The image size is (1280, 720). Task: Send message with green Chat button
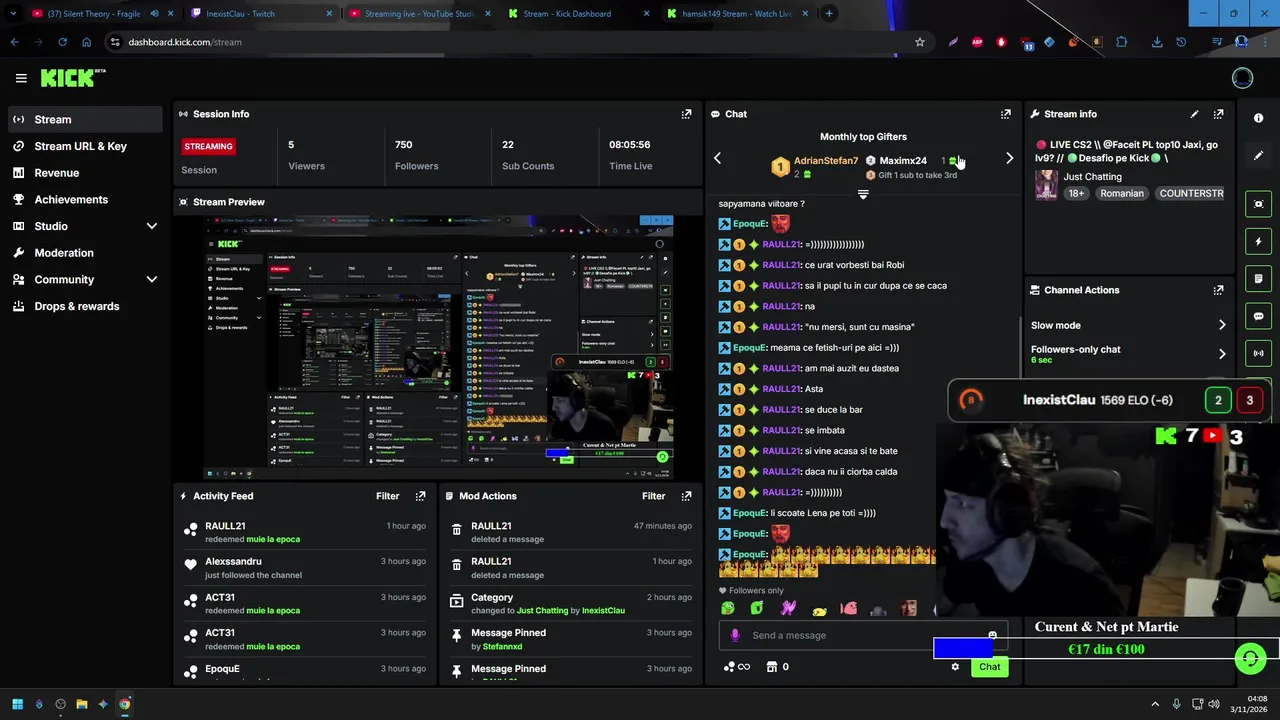click(989, 667)
